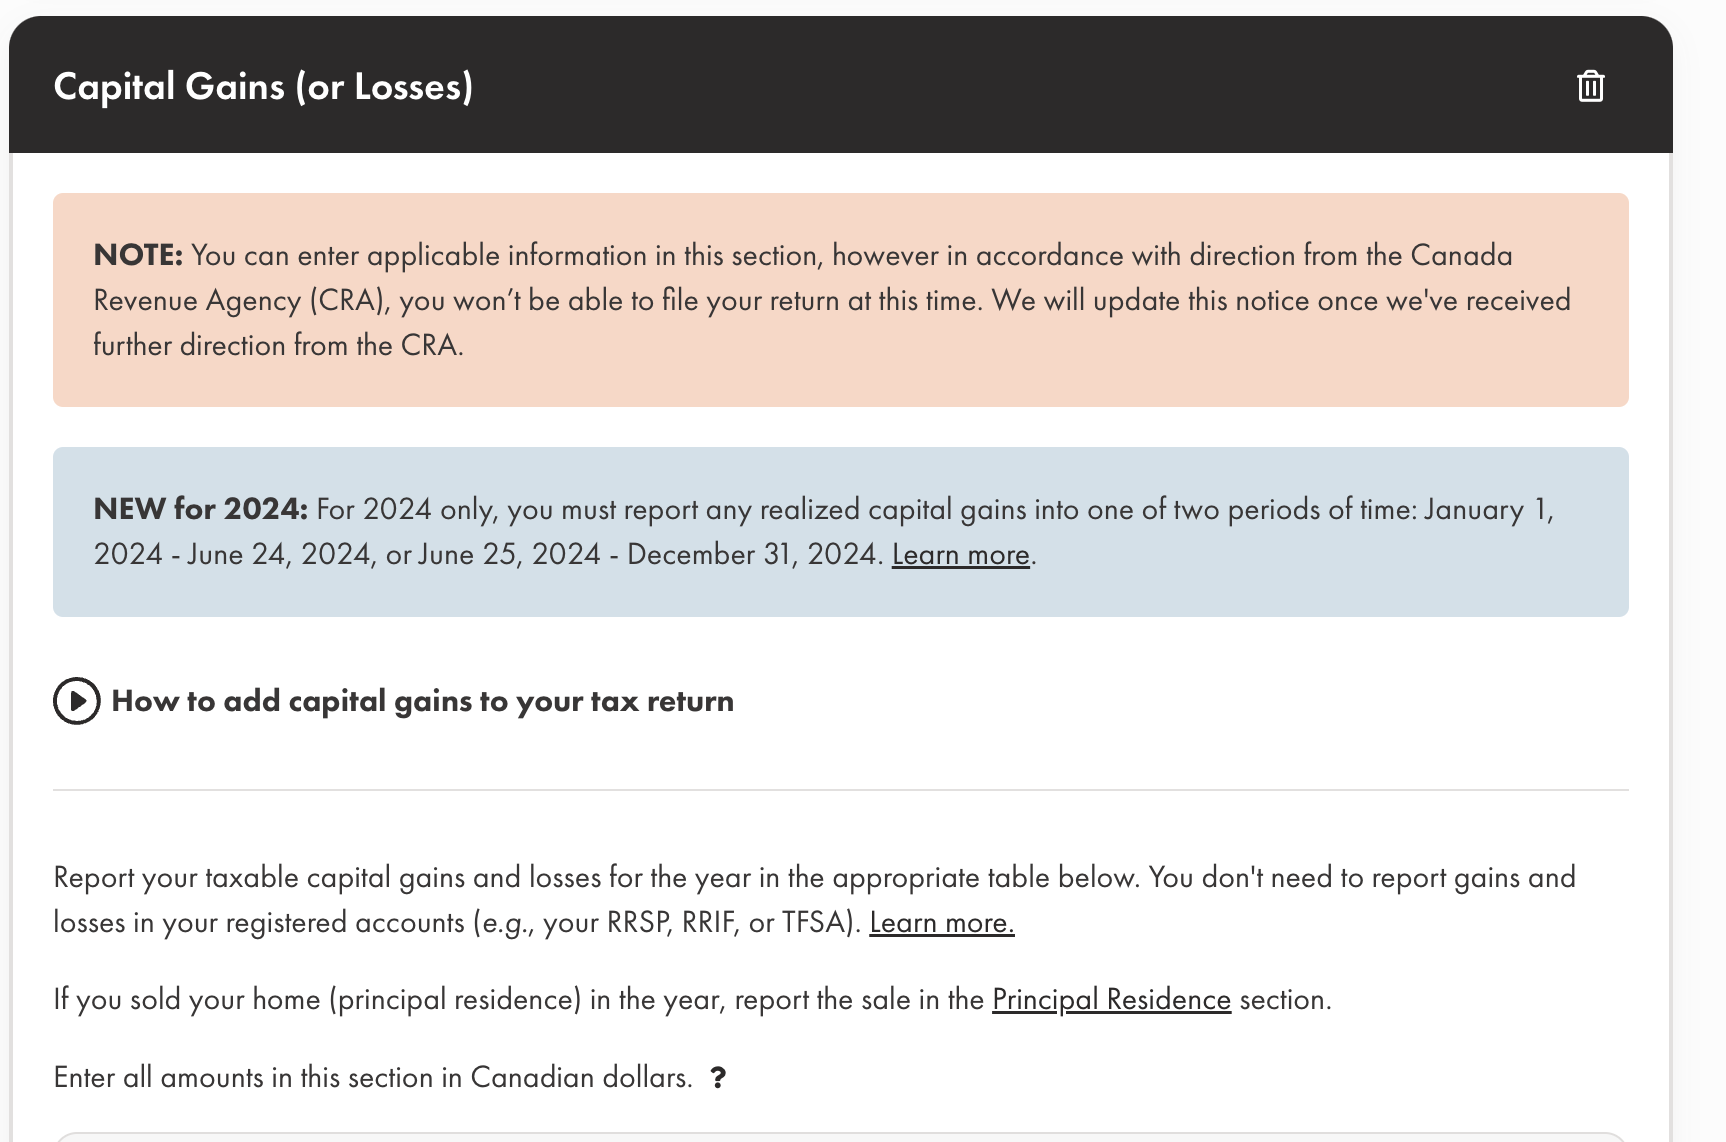Click the trash icon to delete section
The image size is (1726, 1142).
[1590, 86]
